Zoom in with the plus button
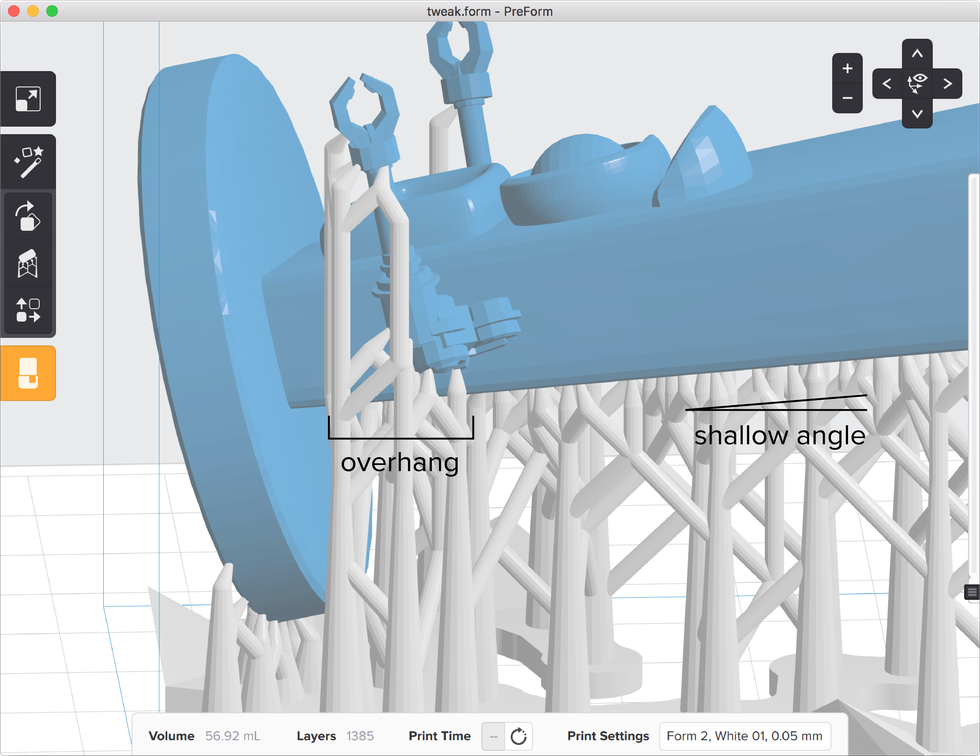Screen dimensions: 980x756 847,69
